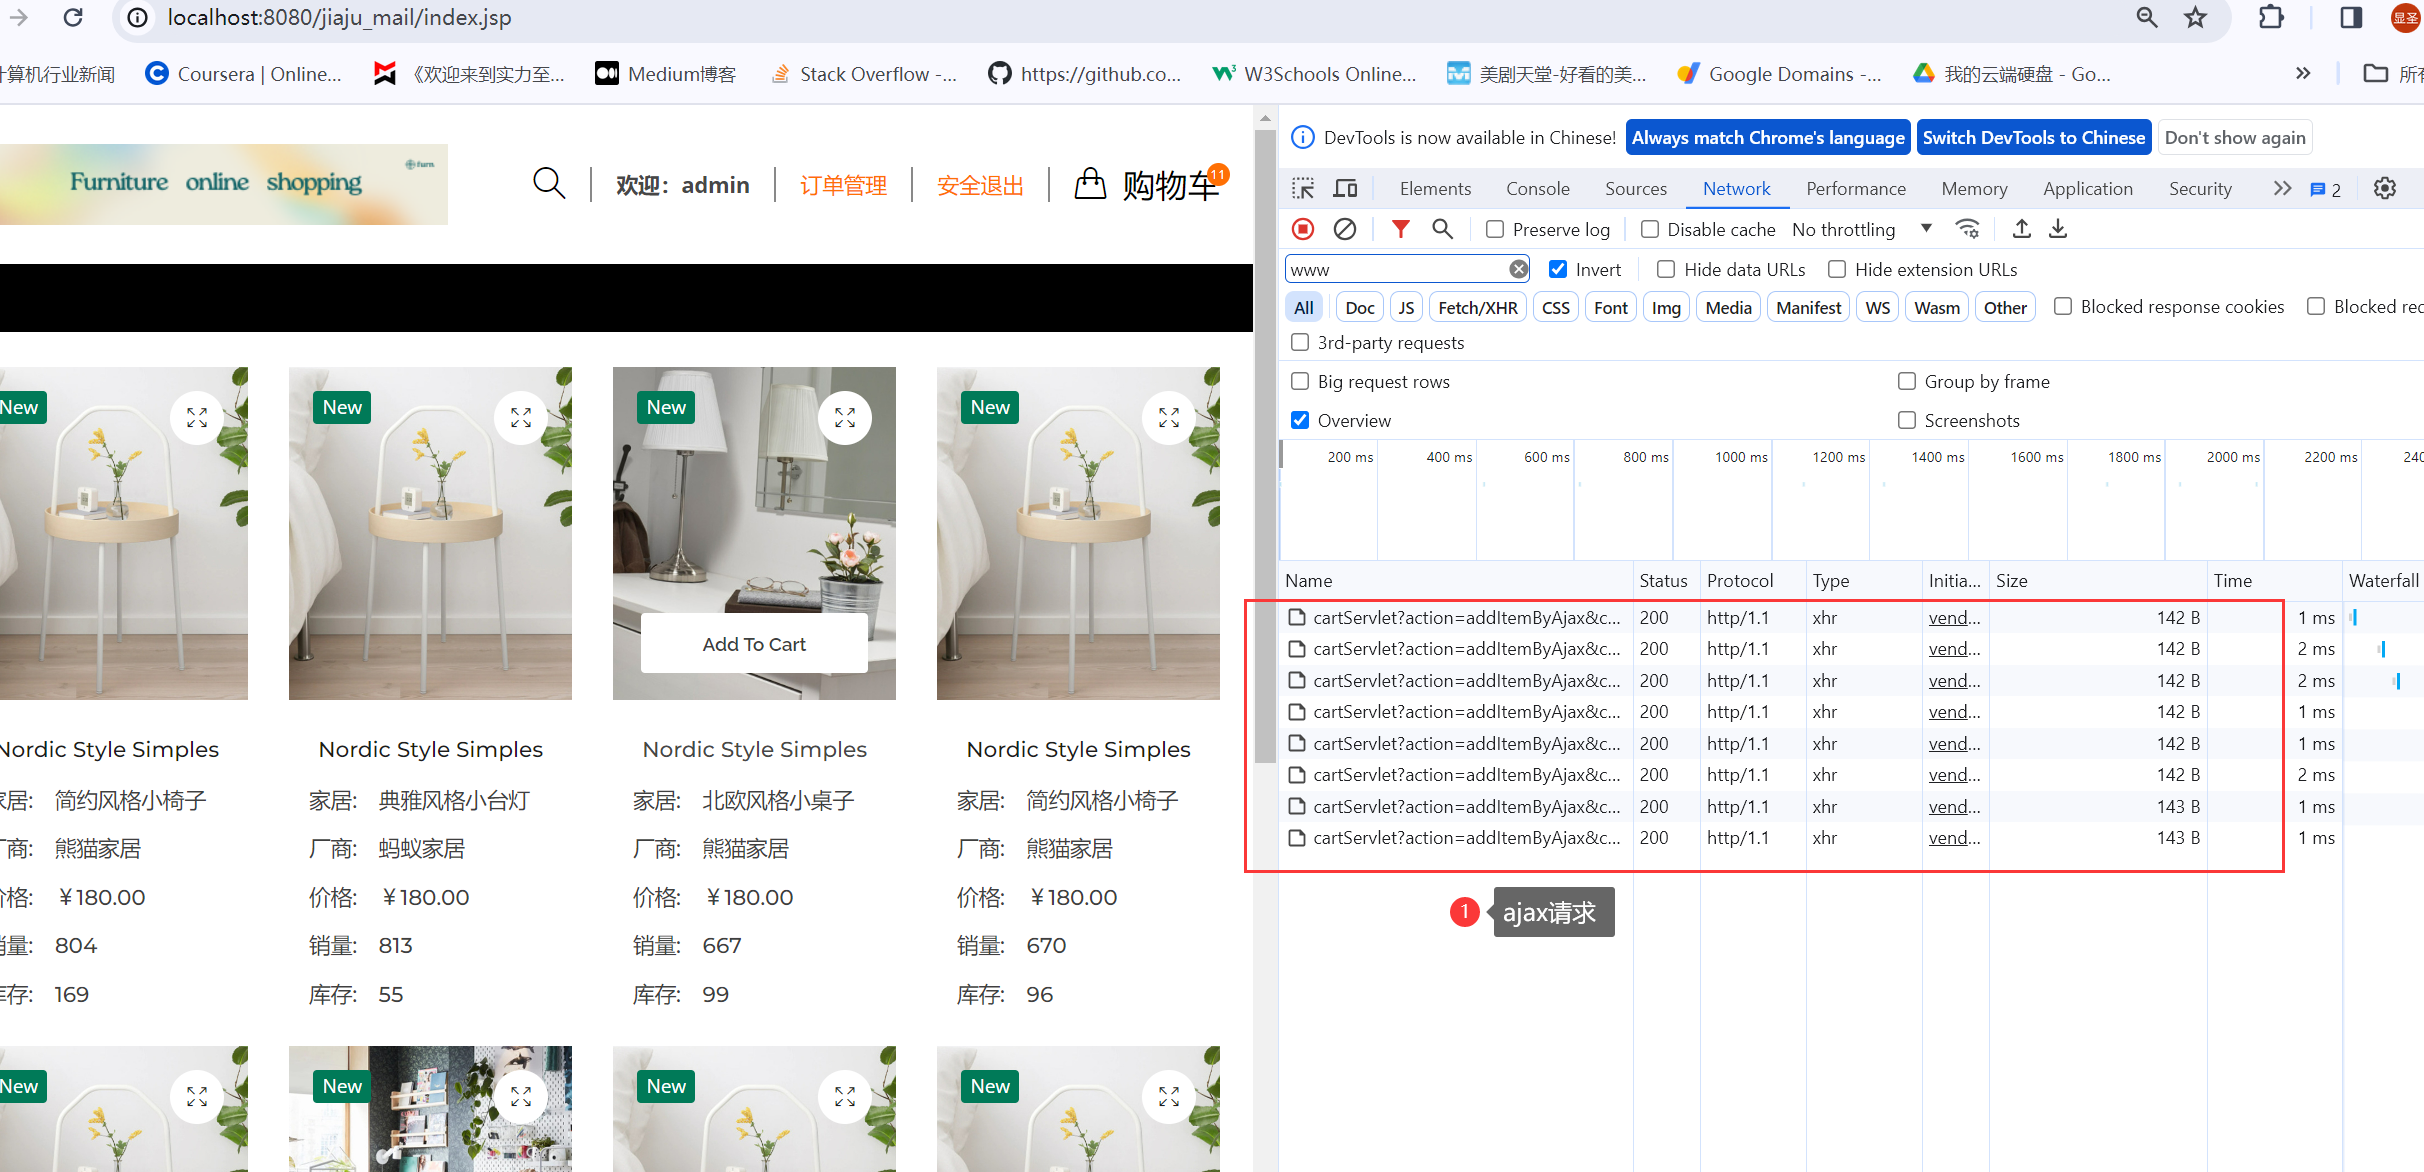
Task: Filter requests by Fetch/XHR
Action: pos(1478,307)
